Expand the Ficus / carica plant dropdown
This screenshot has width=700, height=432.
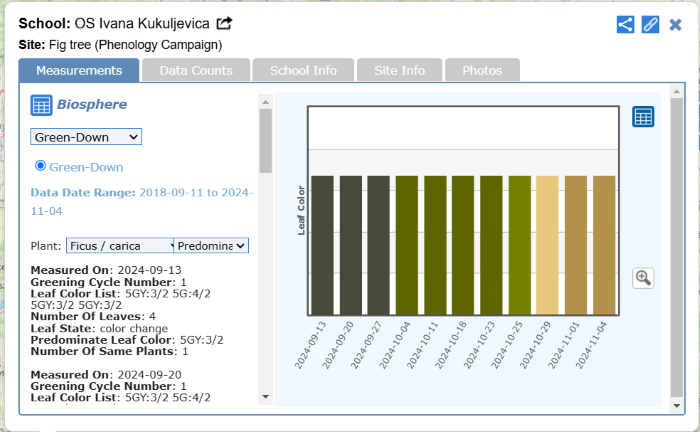(x=119, y=245)
